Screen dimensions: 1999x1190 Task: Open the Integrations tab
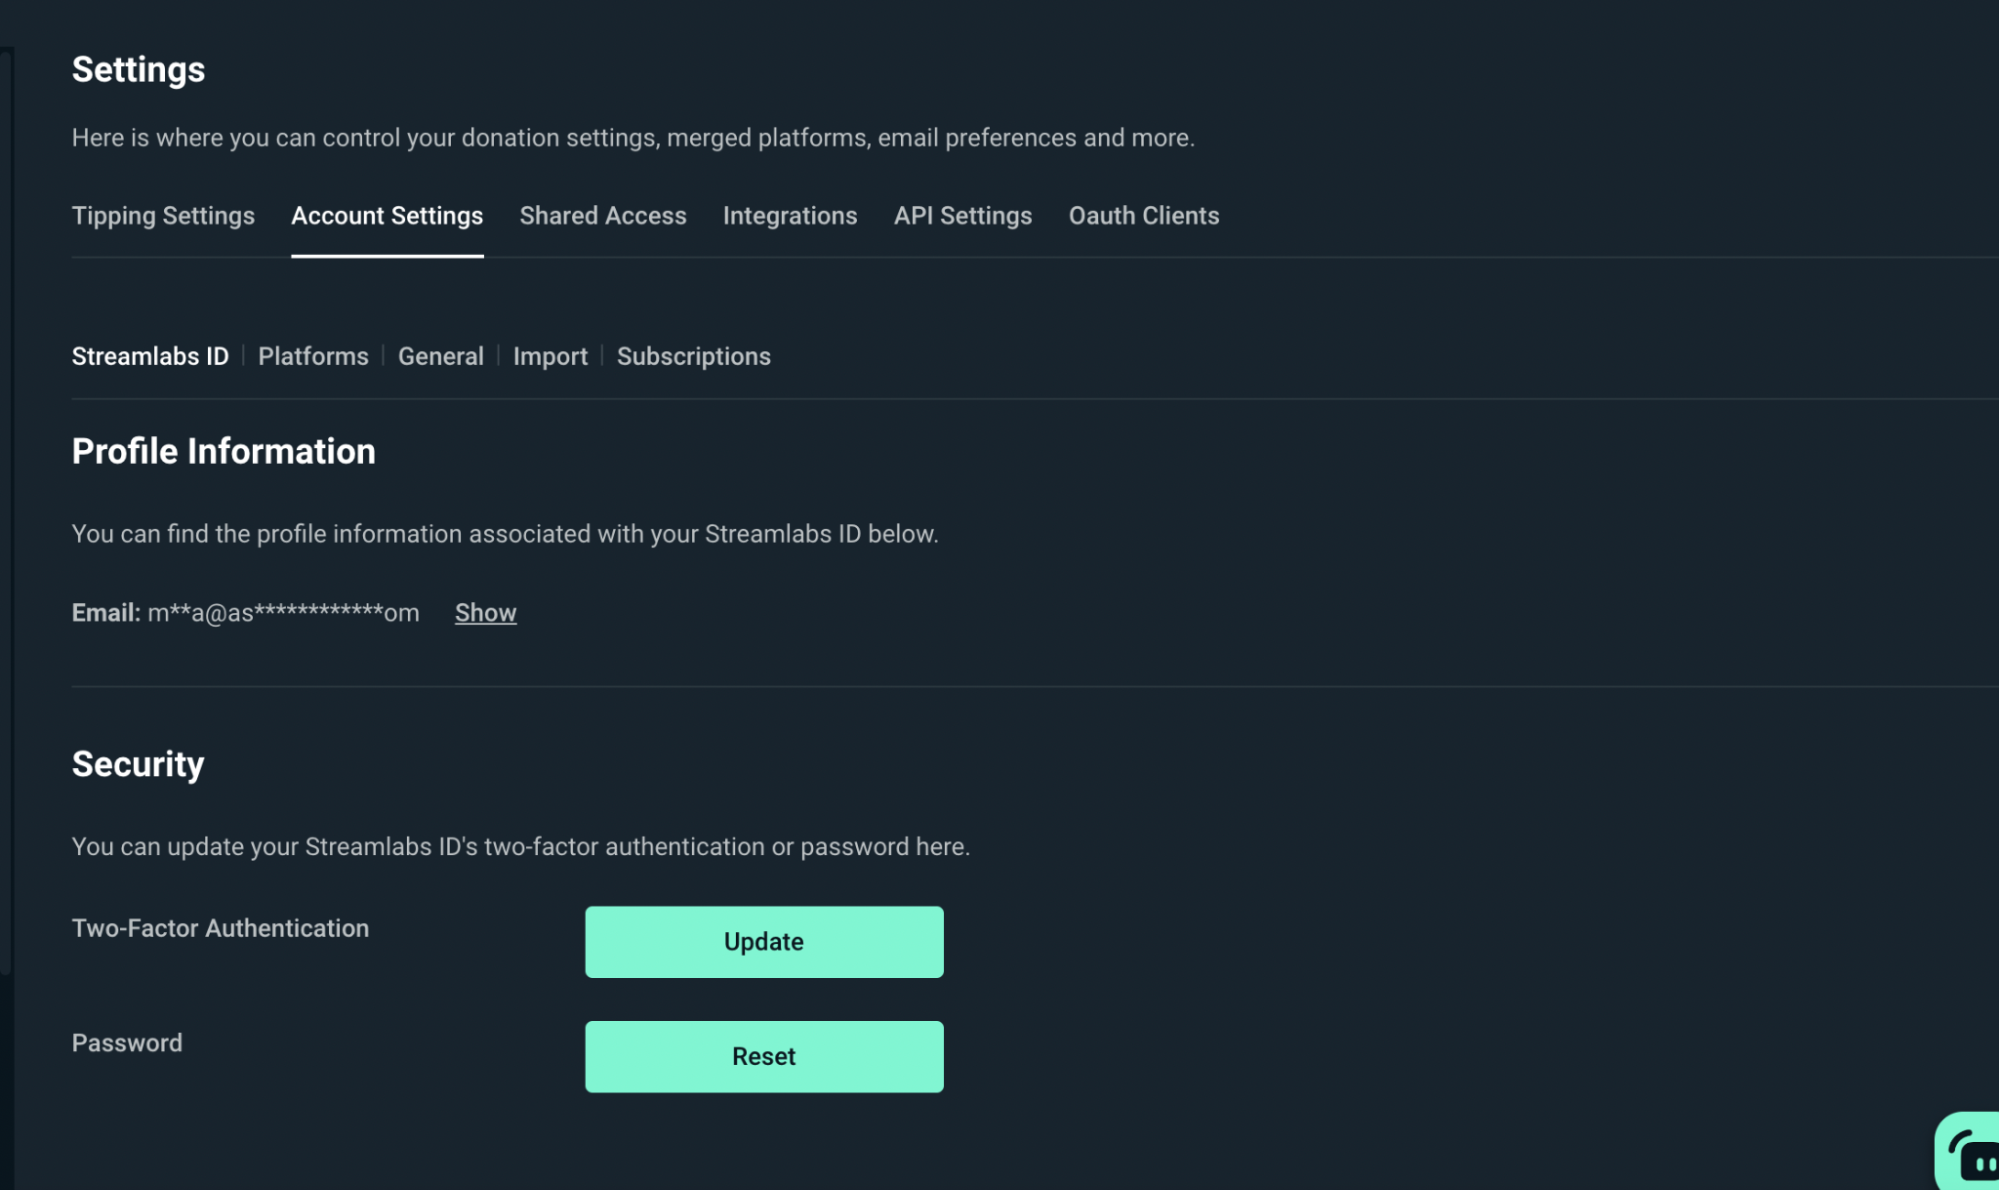click(x=790, y=215)
